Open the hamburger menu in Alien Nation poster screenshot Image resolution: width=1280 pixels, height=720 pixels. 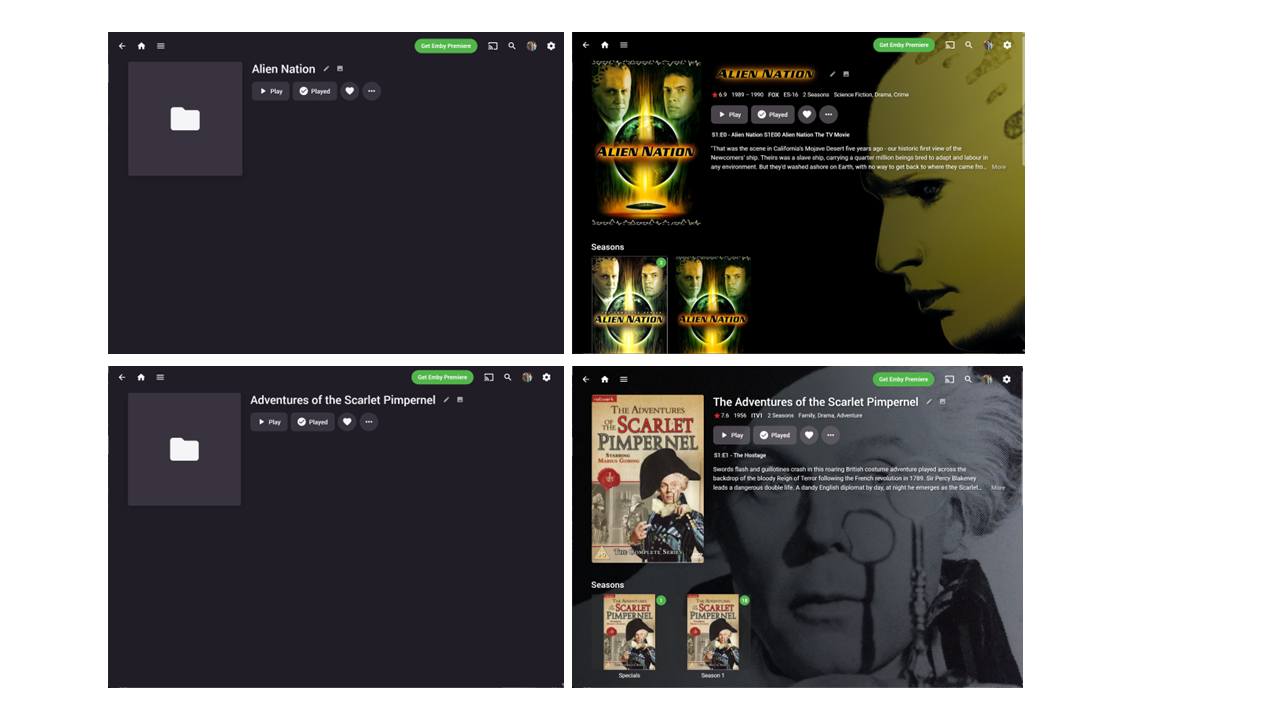click(x=624, y=45)
